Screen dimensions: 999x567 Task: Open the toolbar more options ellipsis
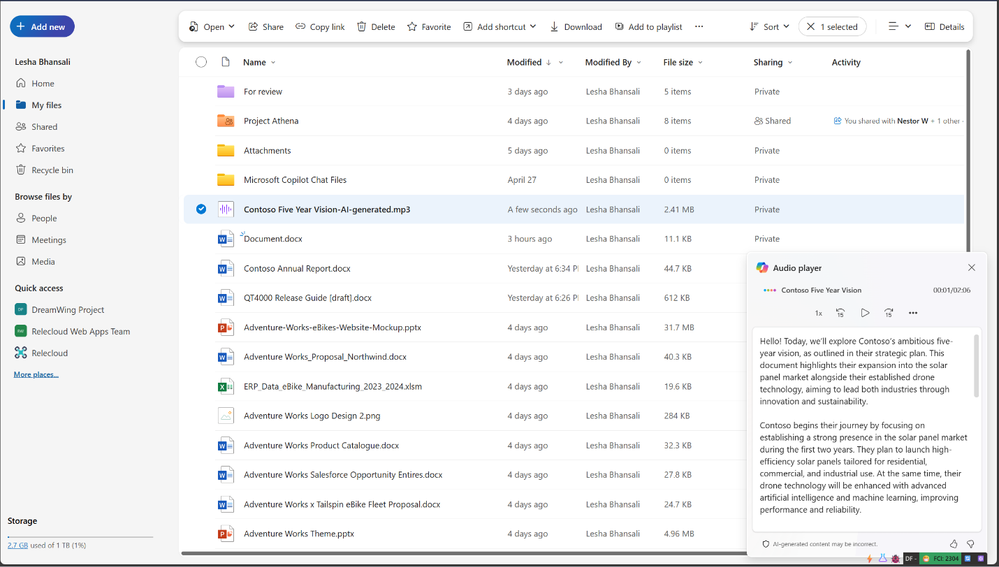click(699, 27)
